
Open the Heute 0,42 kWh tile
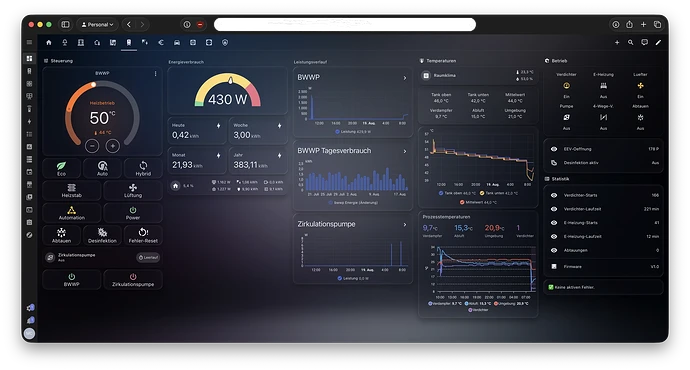click(x=197, y=131)
